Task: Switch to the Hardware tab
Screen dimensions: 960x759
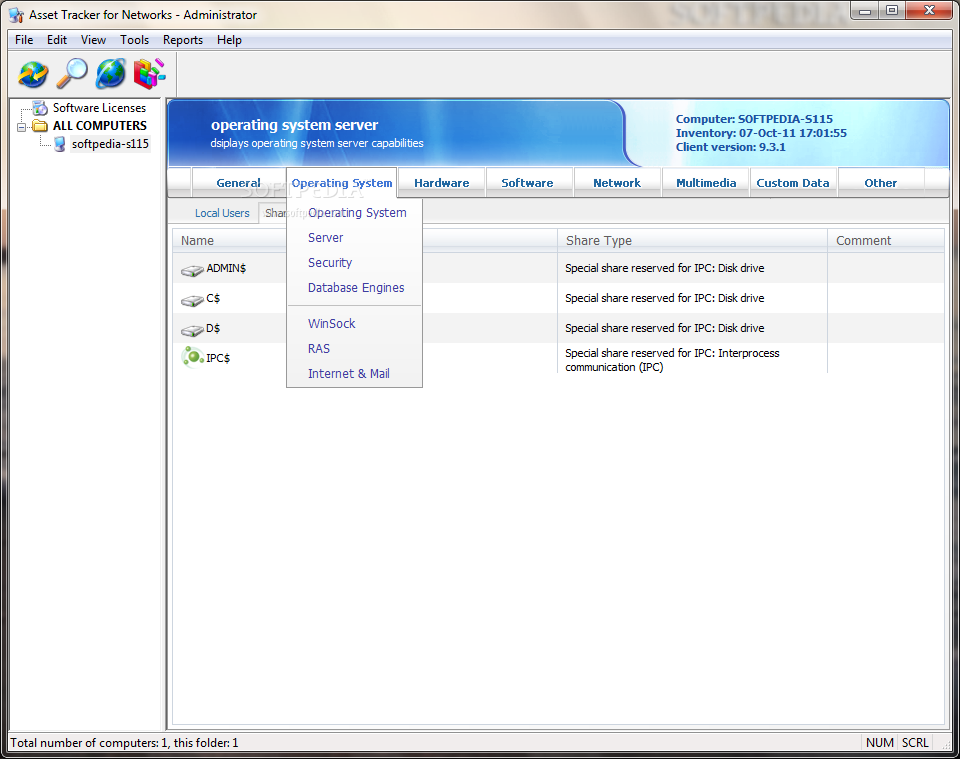Action: pyautogui.click(x=441, y=183)
